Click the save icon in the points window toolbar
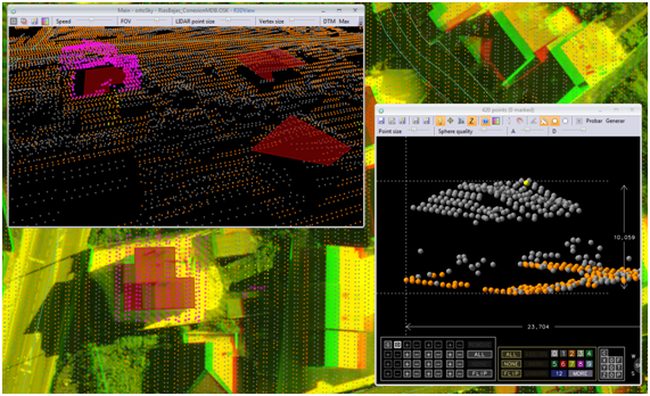 [x=381, y=121]
